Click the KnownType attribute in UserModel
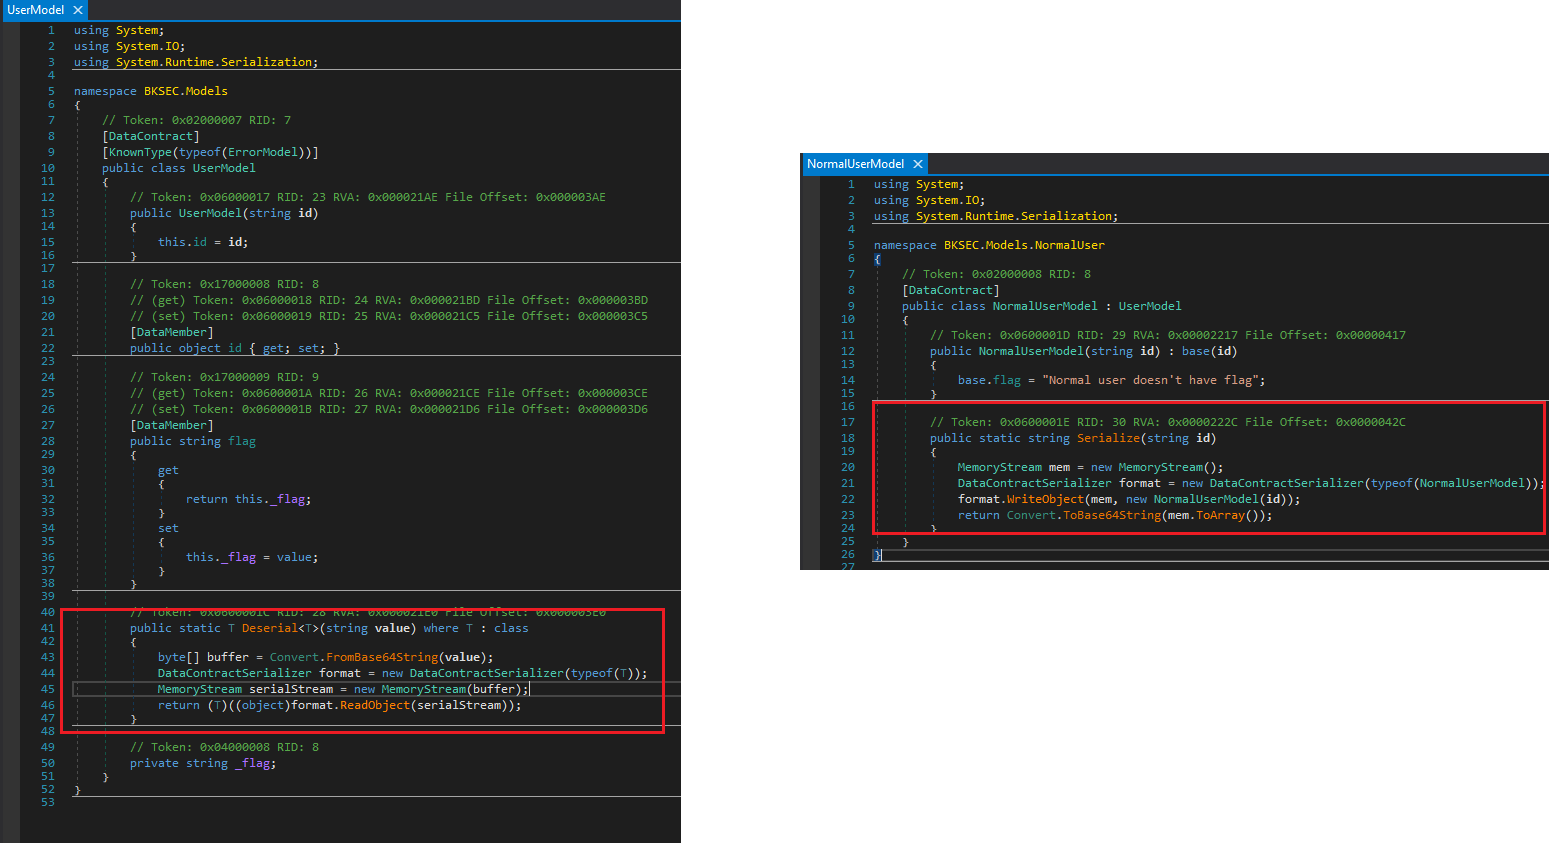Image resolution: width=1553 pixels, height=849 pixels. pos(140,152)
